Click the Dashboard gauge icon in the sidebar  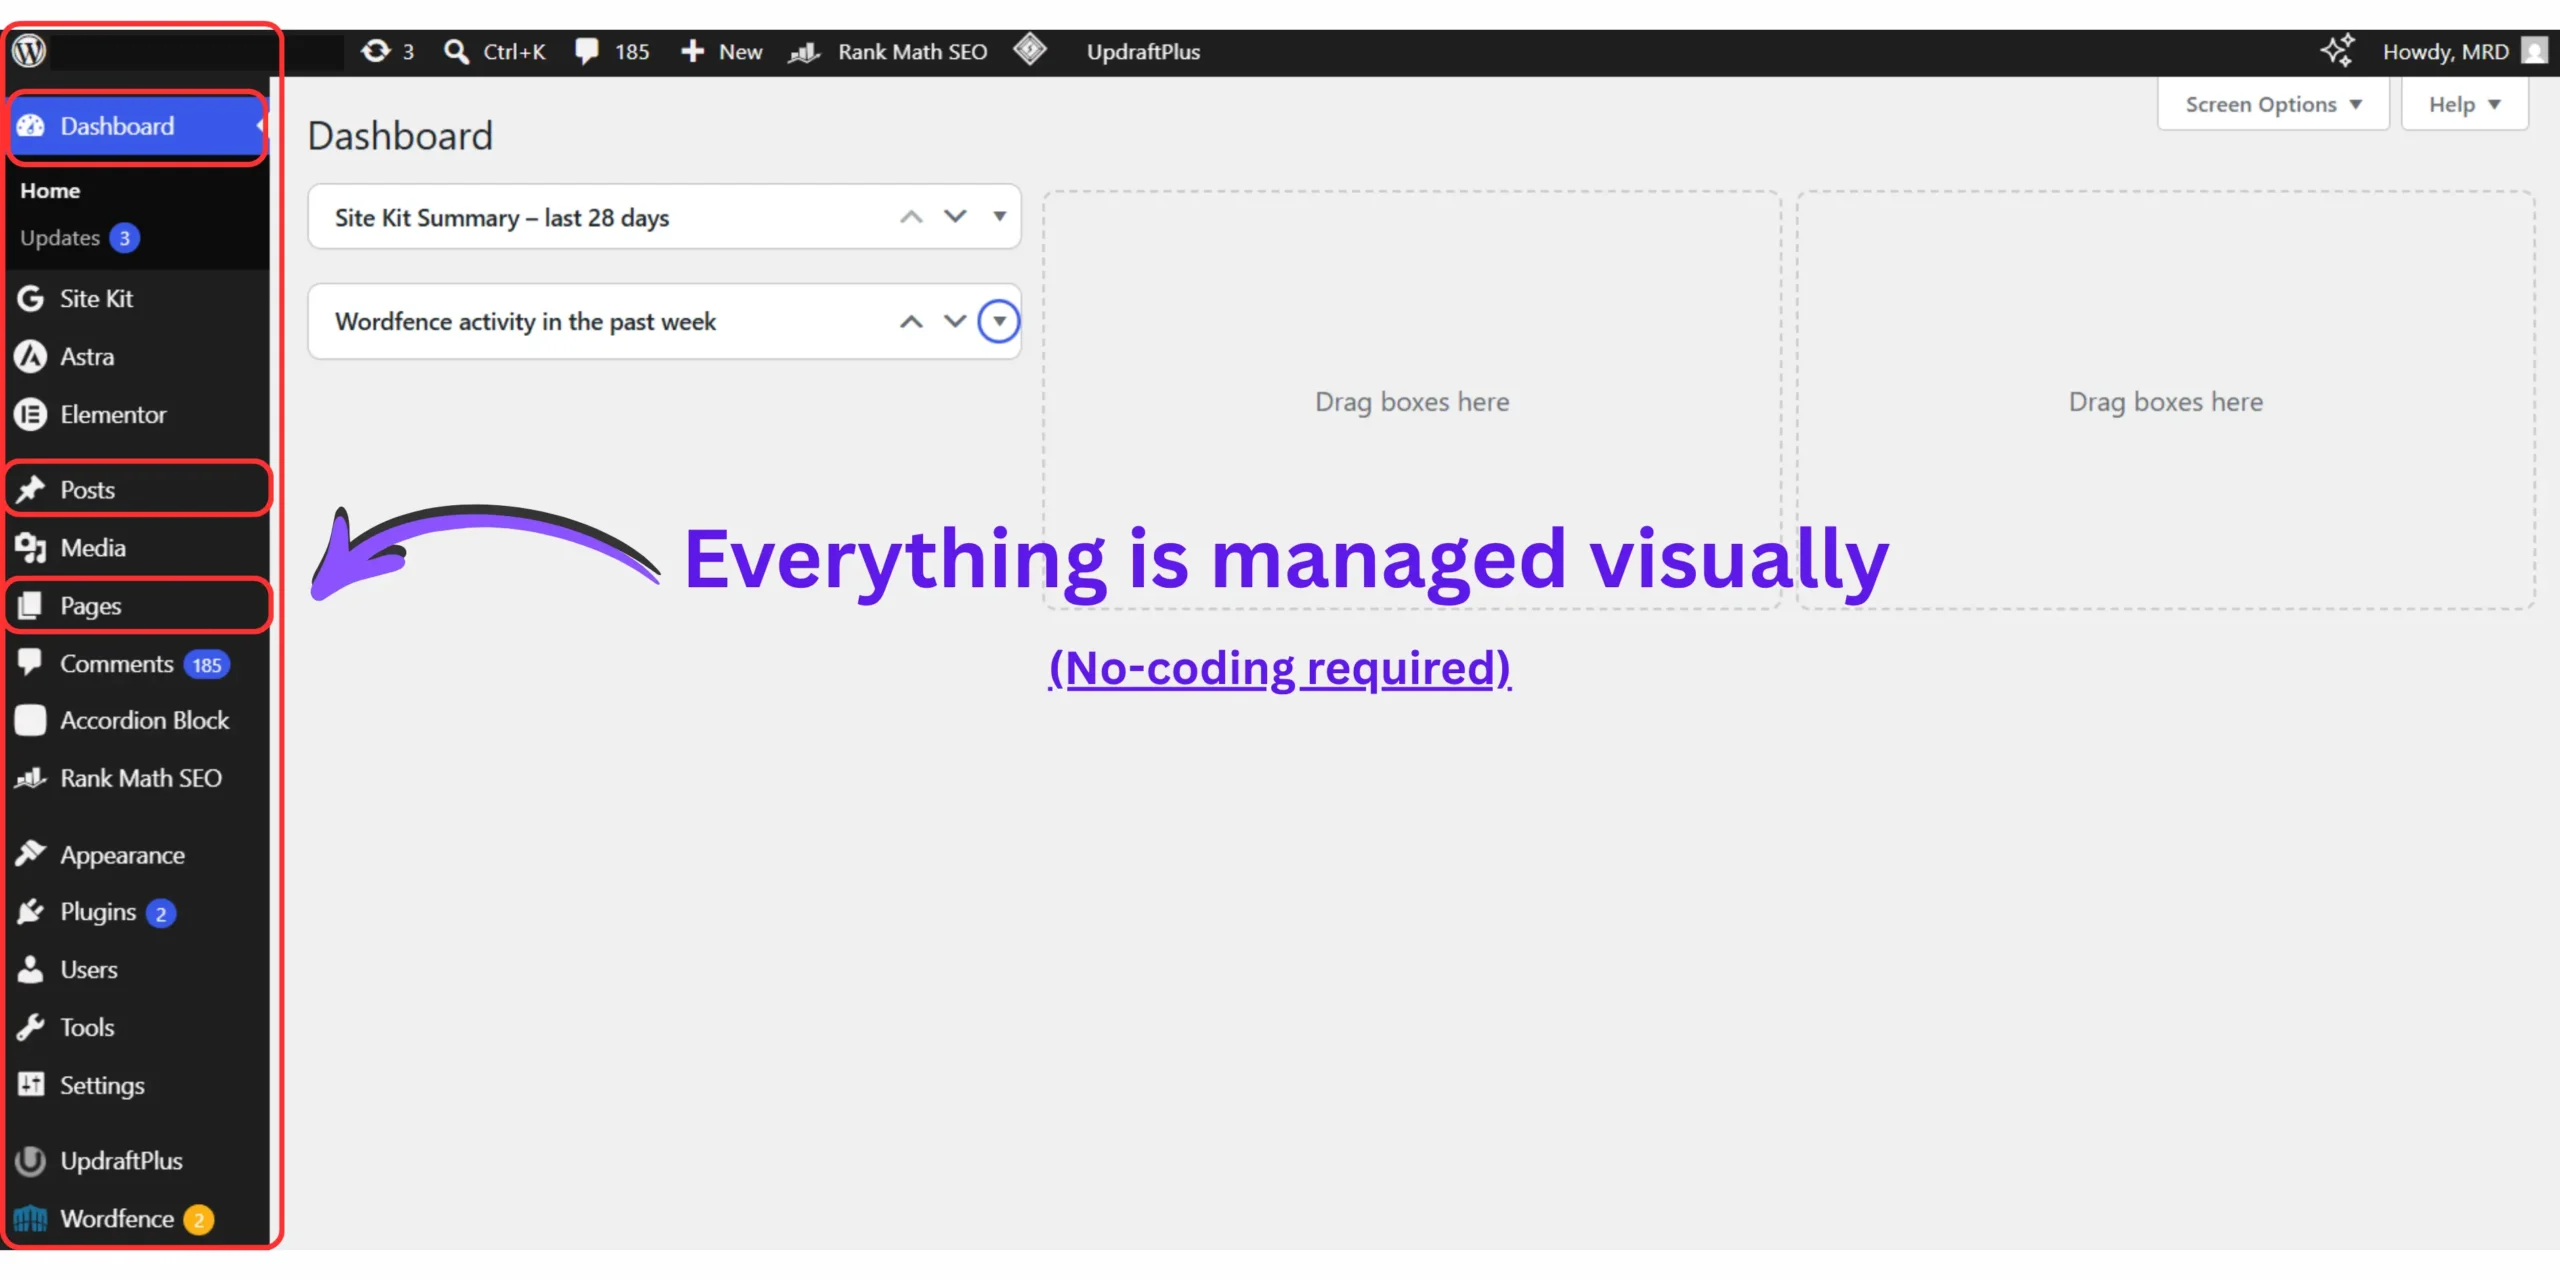(x=31, y=126)
